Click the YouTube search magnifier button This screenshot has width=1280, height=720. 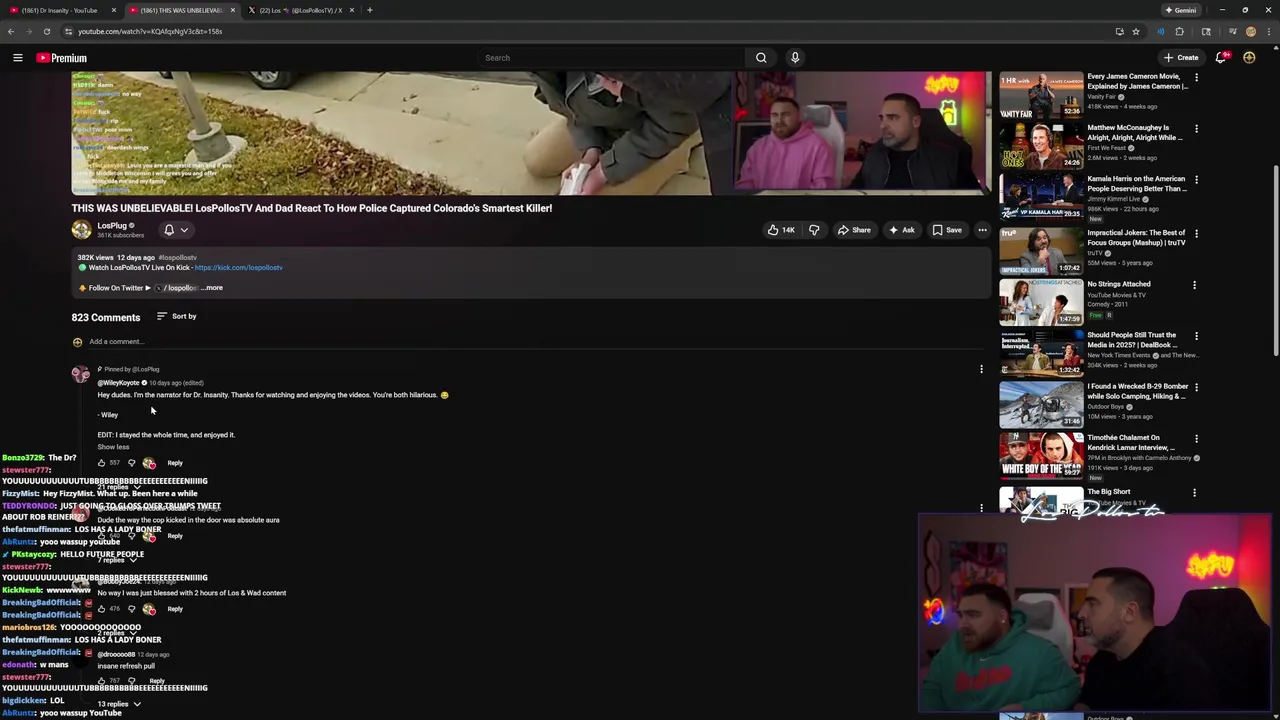click(761, 58)
